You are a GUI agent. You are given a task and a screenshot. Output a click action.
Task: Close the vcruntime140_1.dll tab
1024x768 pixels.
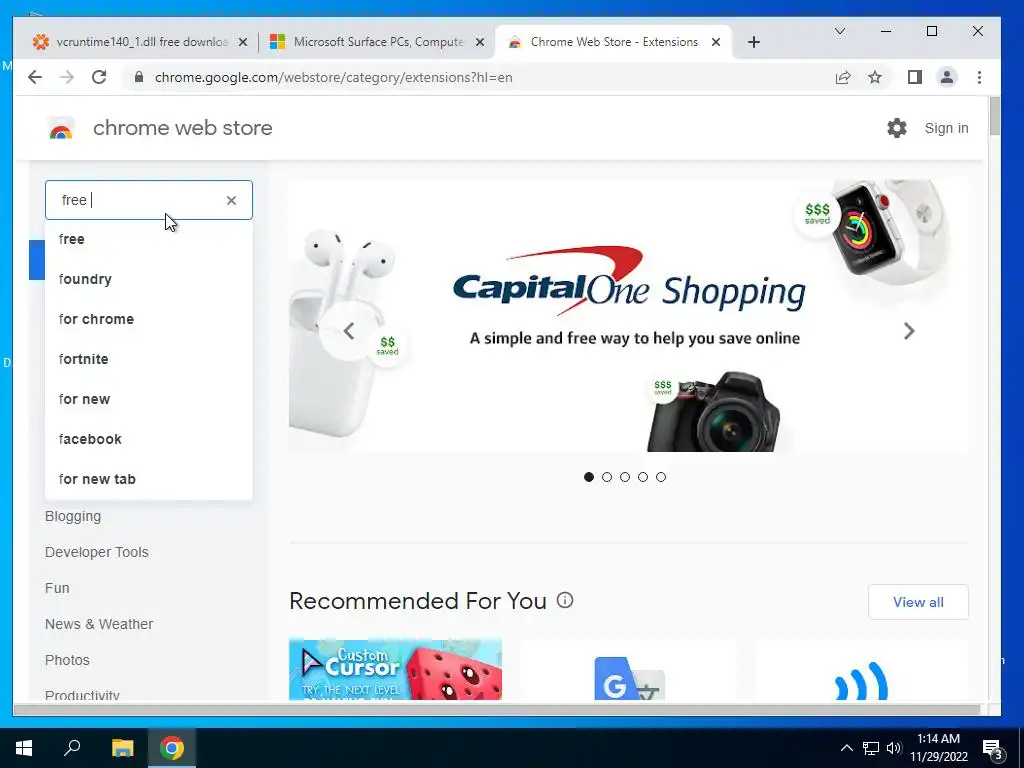pyautogui.click(x=243, y=42)
